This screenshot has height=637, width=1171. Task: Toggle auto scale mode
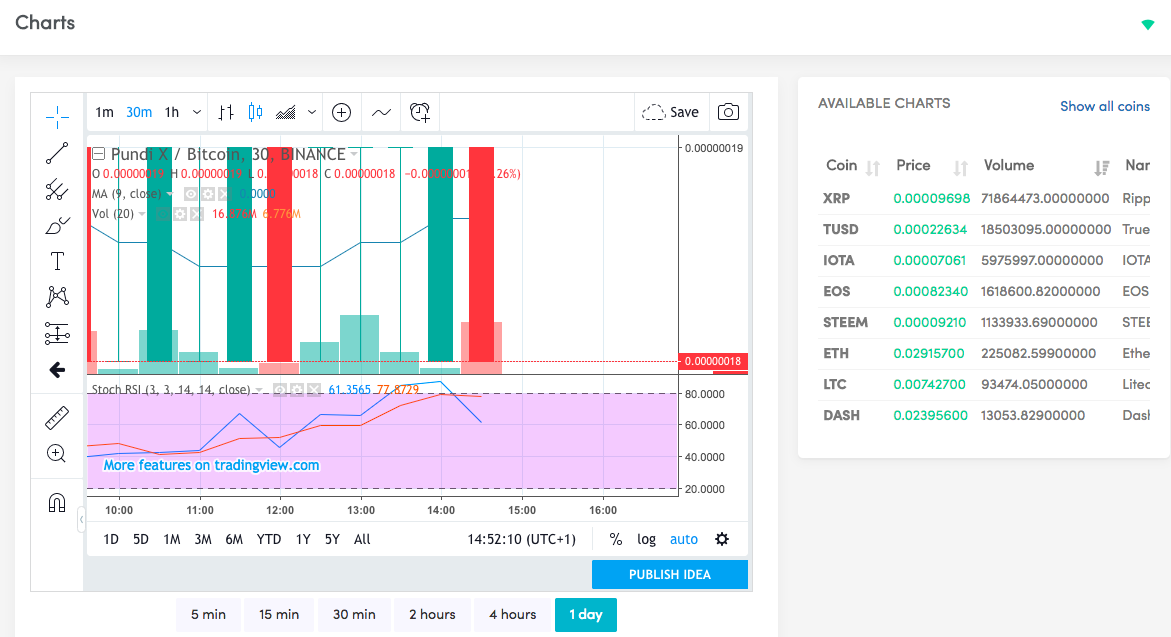click(x=683, y=539)
